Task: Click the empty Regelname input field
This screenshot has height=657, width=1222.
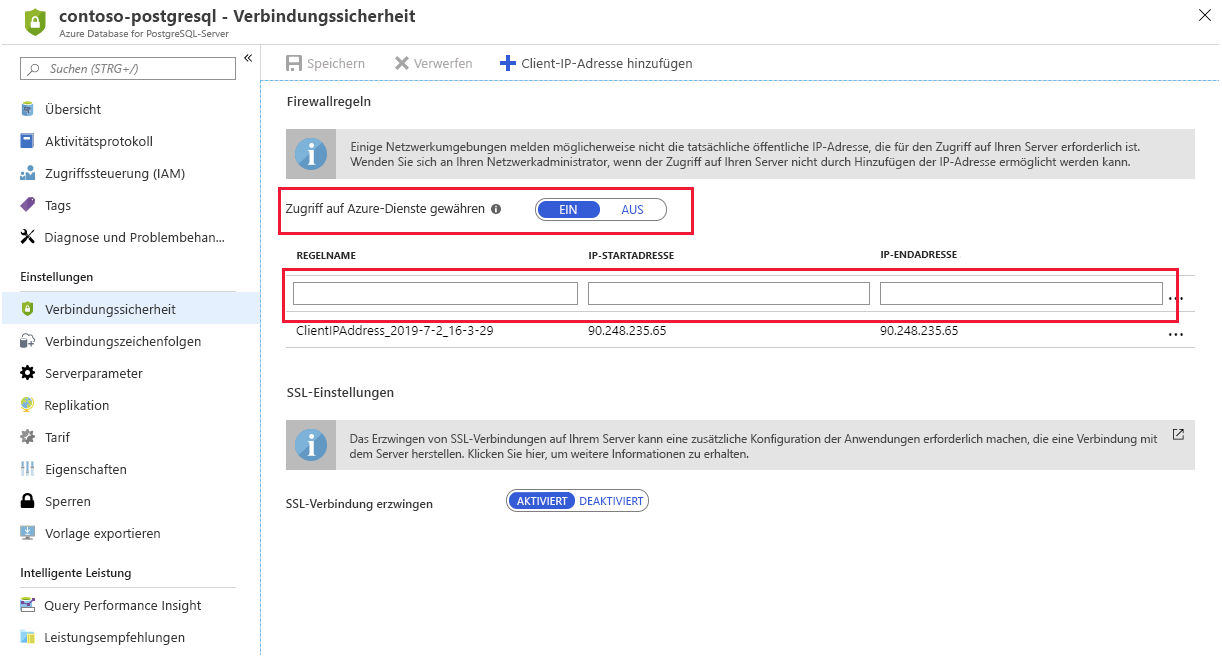Action: (434, 292)
